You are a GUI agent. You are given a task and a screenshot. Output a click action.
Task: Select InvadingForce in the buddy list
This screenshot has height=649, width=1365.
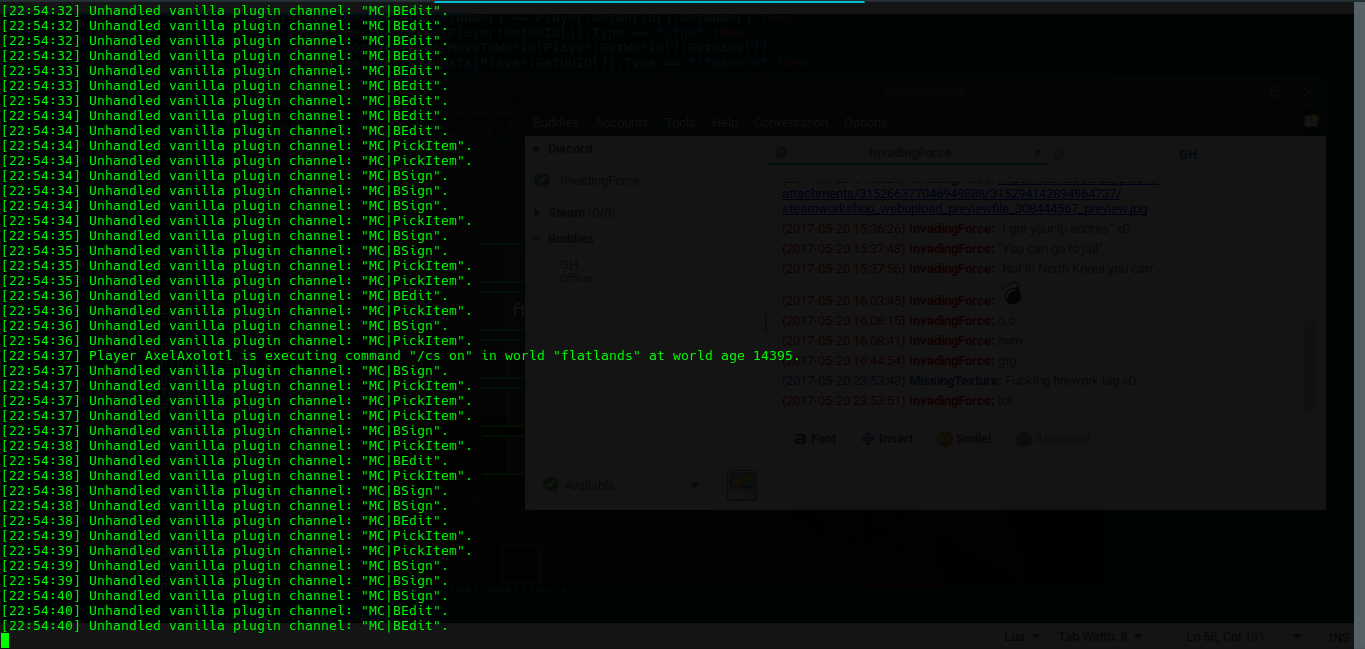click(600, 181)
